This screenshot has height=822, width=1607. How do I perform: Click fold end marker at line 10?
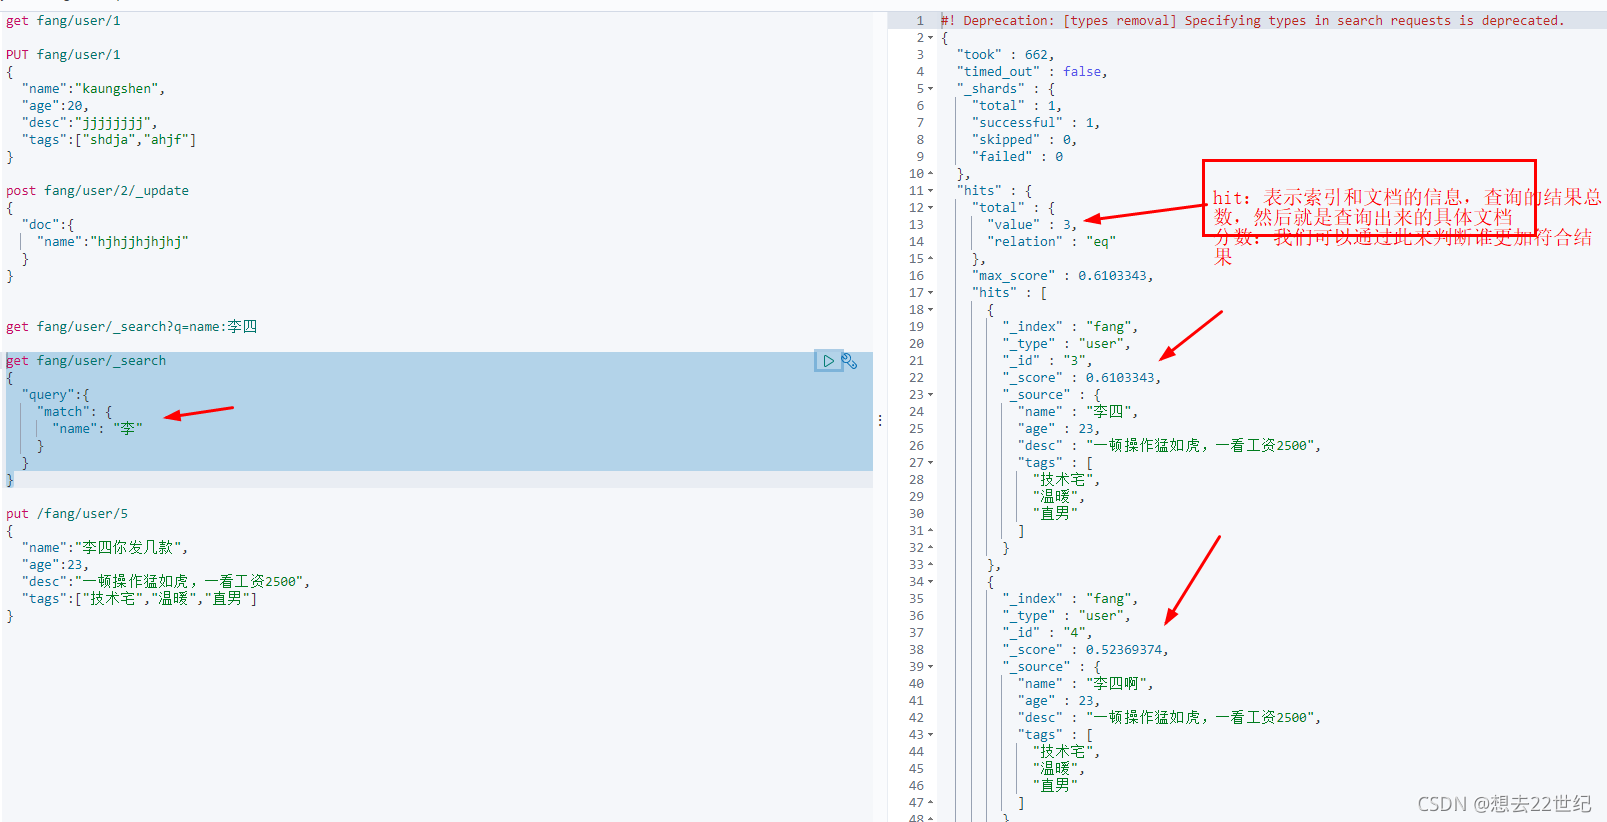[x=931, y=174]
